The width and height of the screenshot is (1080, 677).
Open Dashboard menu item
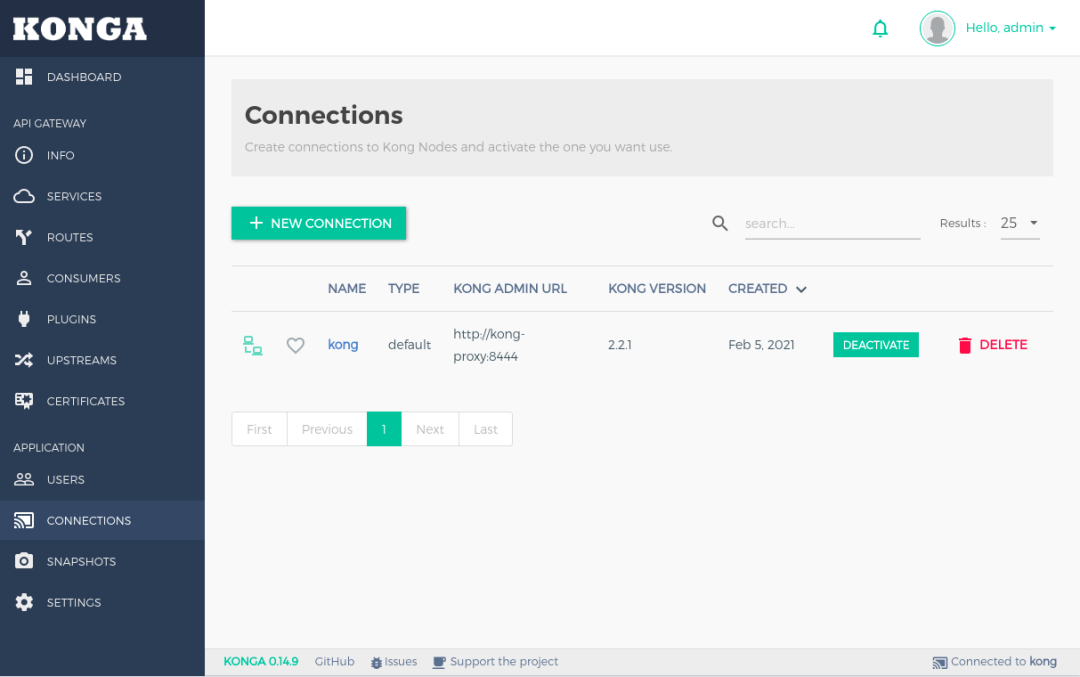click(102, 76)
